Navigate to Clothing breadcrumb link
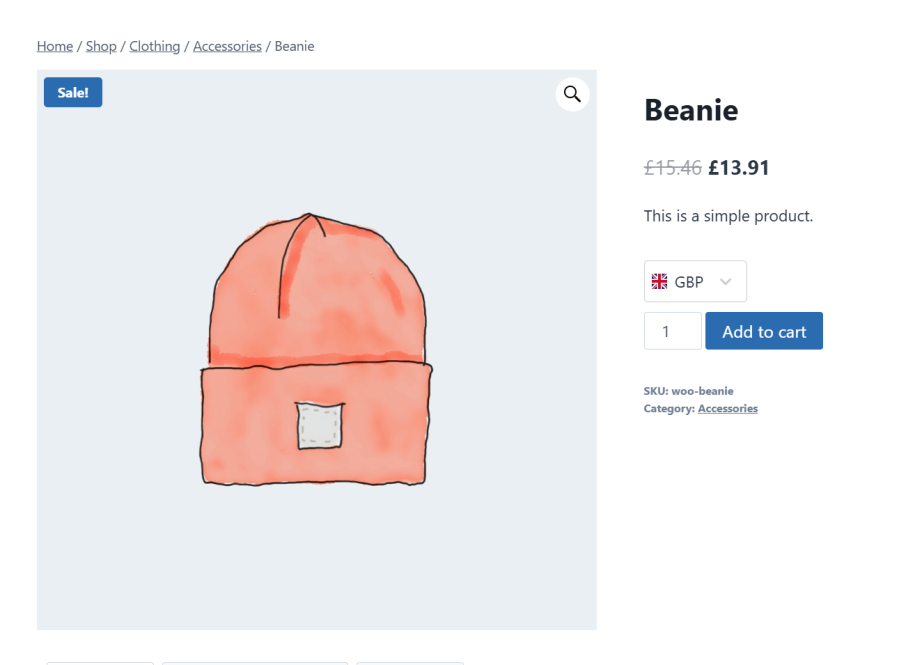Screen dimensions: 899x665 click(155, 46)
